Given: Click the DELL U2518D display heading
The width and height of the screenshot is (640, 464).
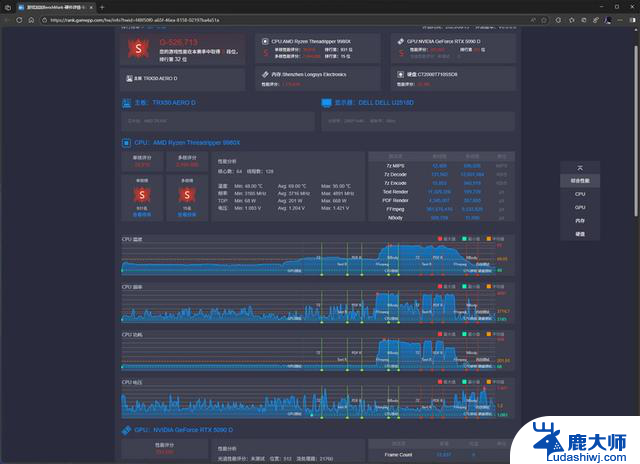Looking at the screenshot, I should tap(374, 103).
